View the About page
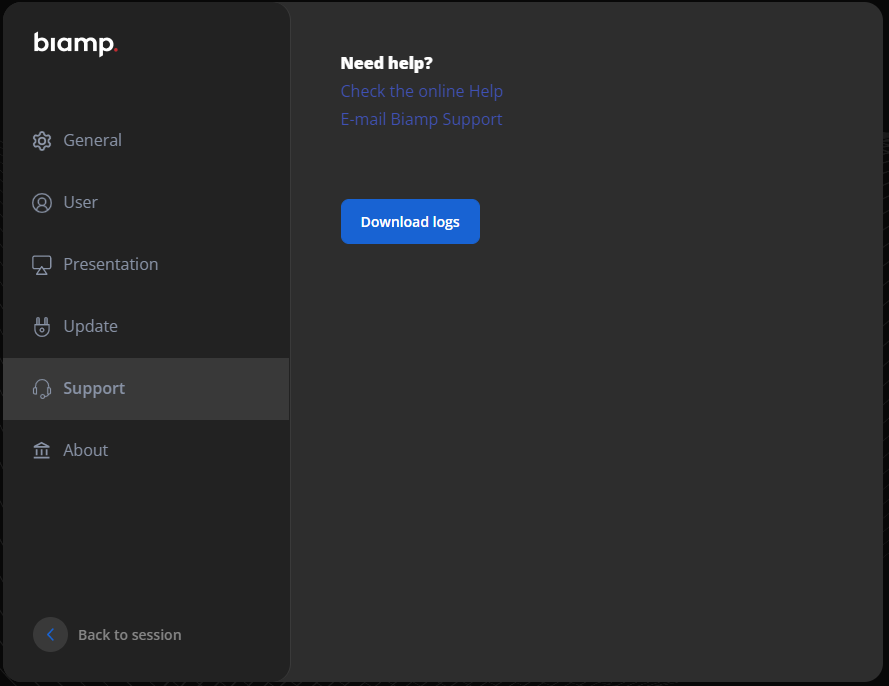The image size is (889, 686). pyautogui.click(x=85, y=450)
